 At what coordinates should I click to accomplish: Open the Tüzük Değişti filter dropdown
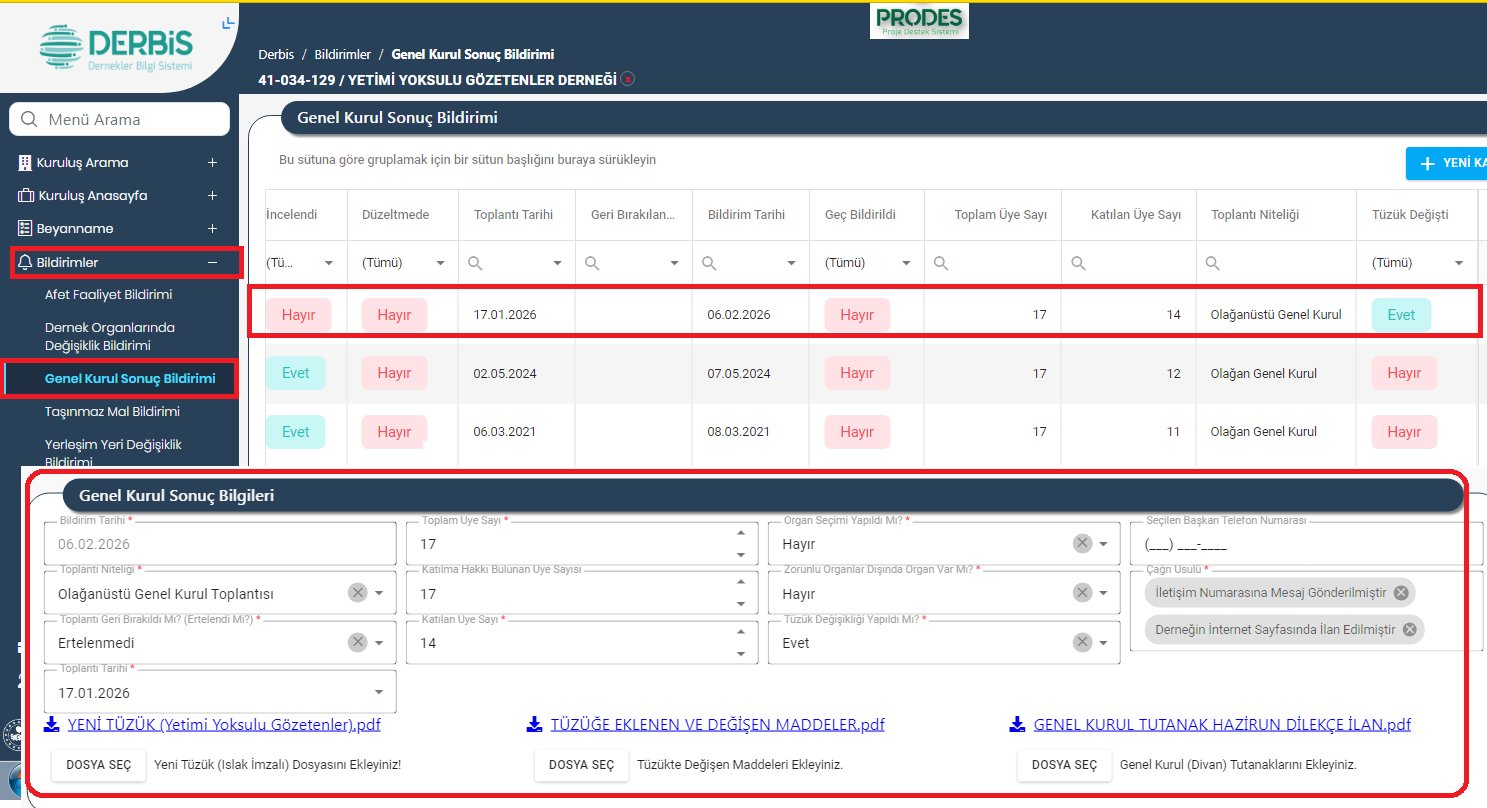pyautogui.click(x=1459, y=263)
